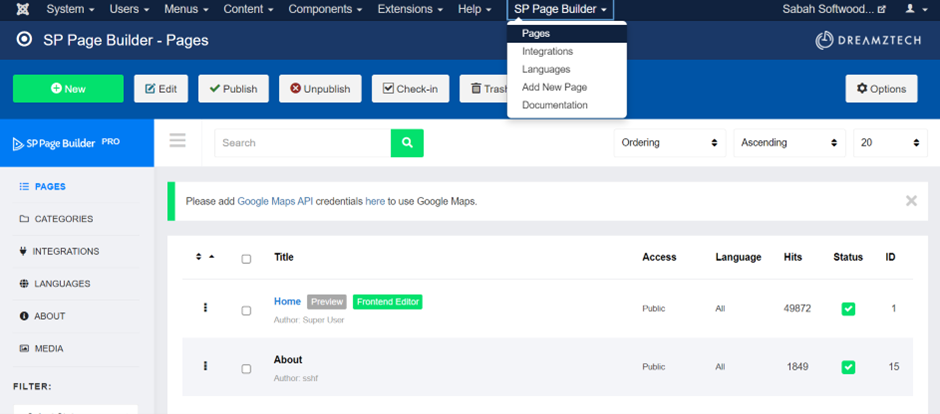This screenshot has height=414, width=940.
Task: Click the 'here' credentials link
Action: pyautogui.click(x=375, y=201)
